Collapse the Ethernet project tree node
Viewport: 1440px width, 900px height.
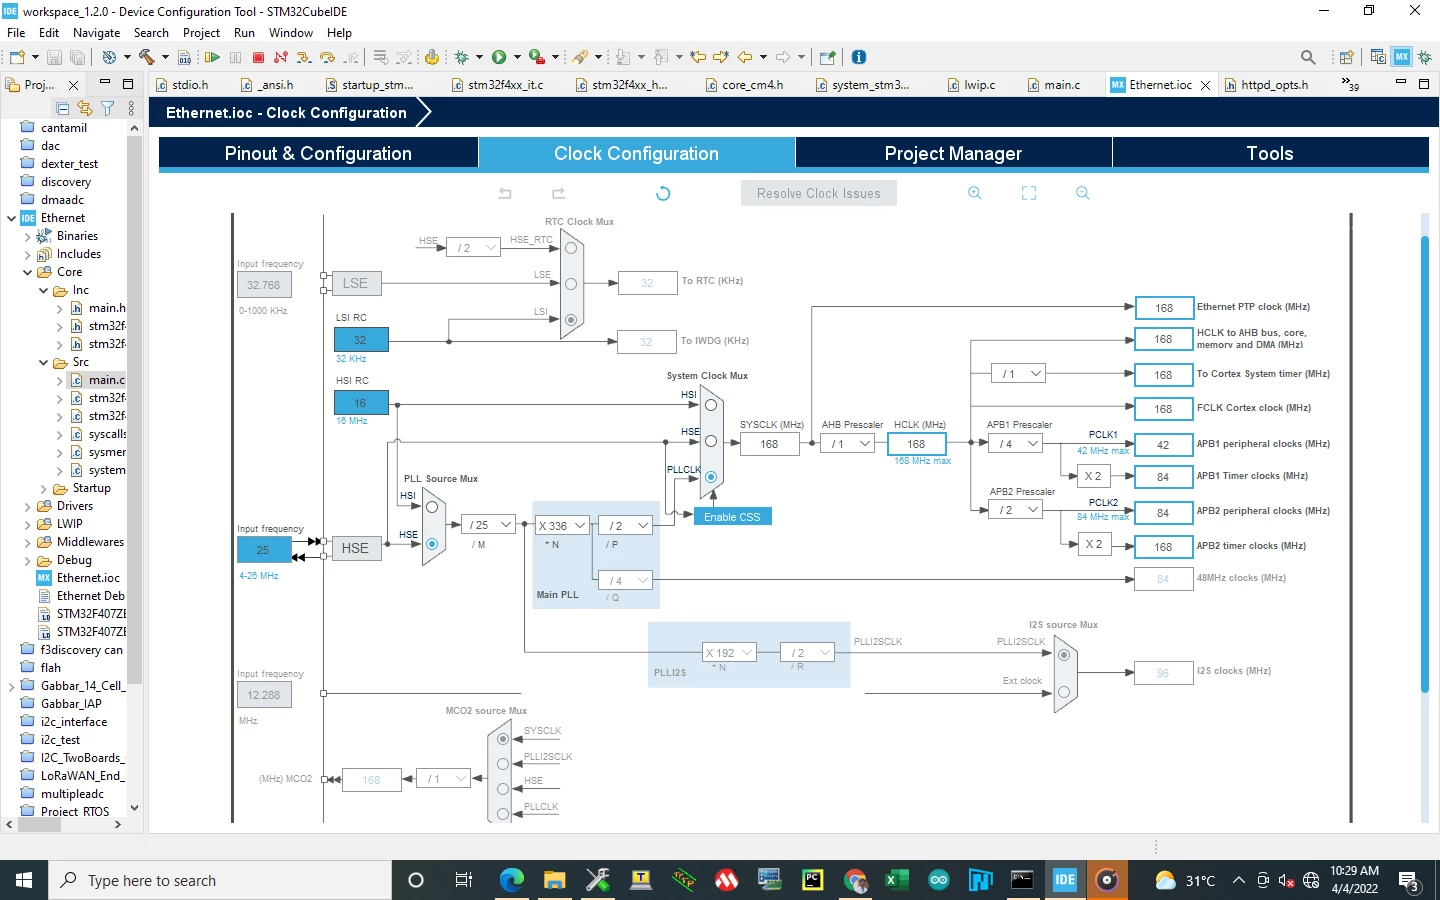click(11, 218)
